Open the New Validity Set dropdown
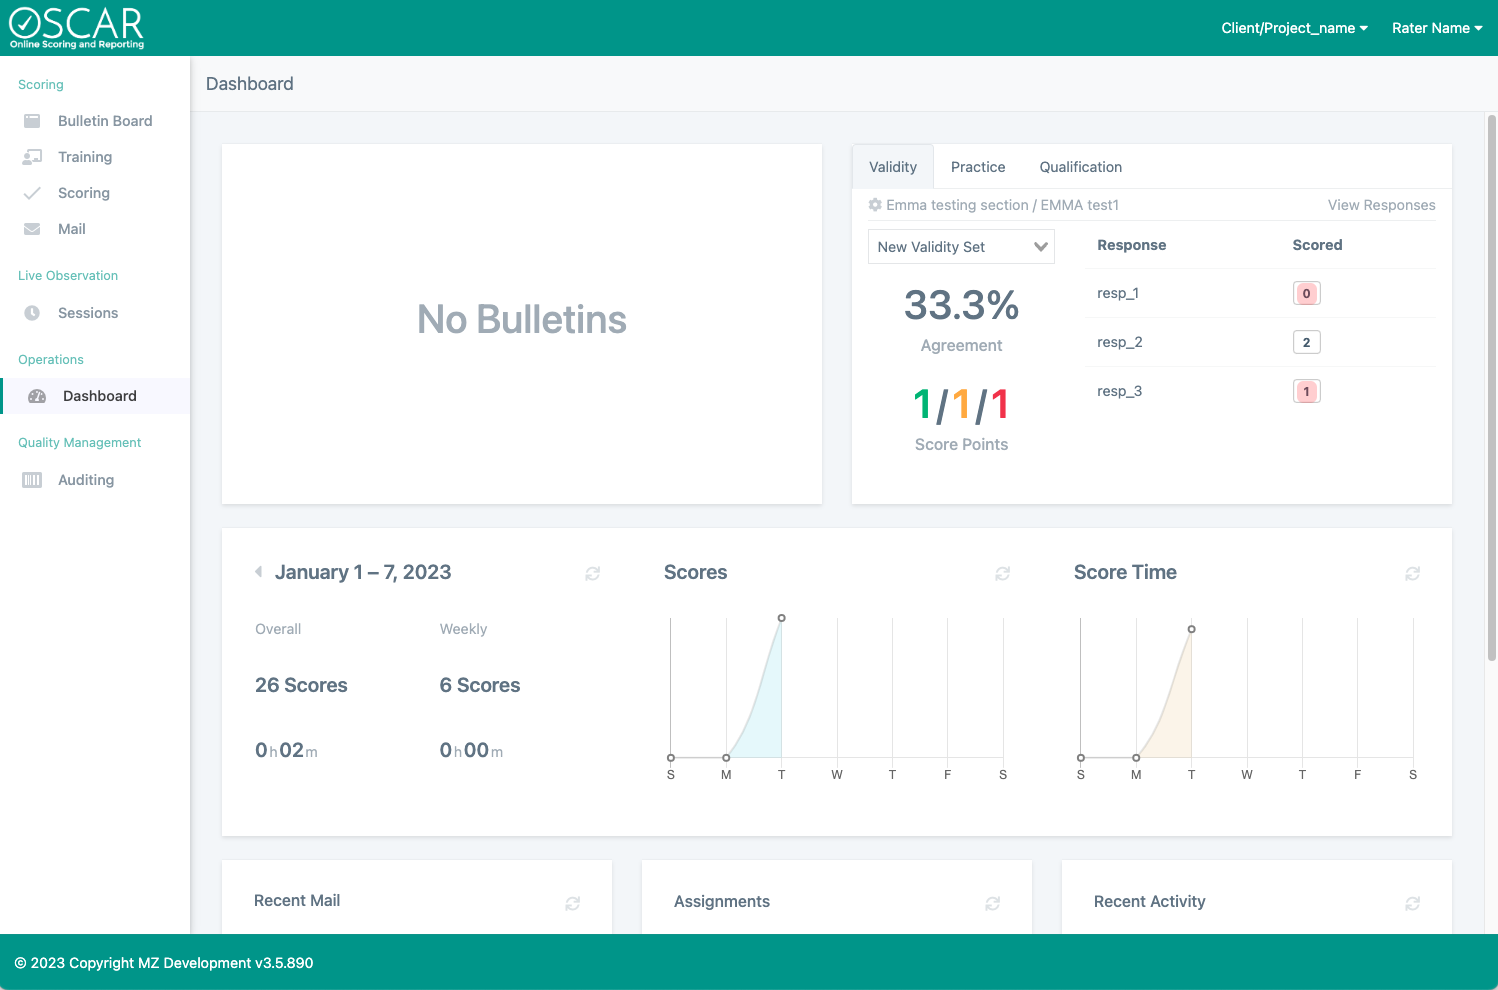The width and height of the screenshot is (1498, 990). point(960,247)
